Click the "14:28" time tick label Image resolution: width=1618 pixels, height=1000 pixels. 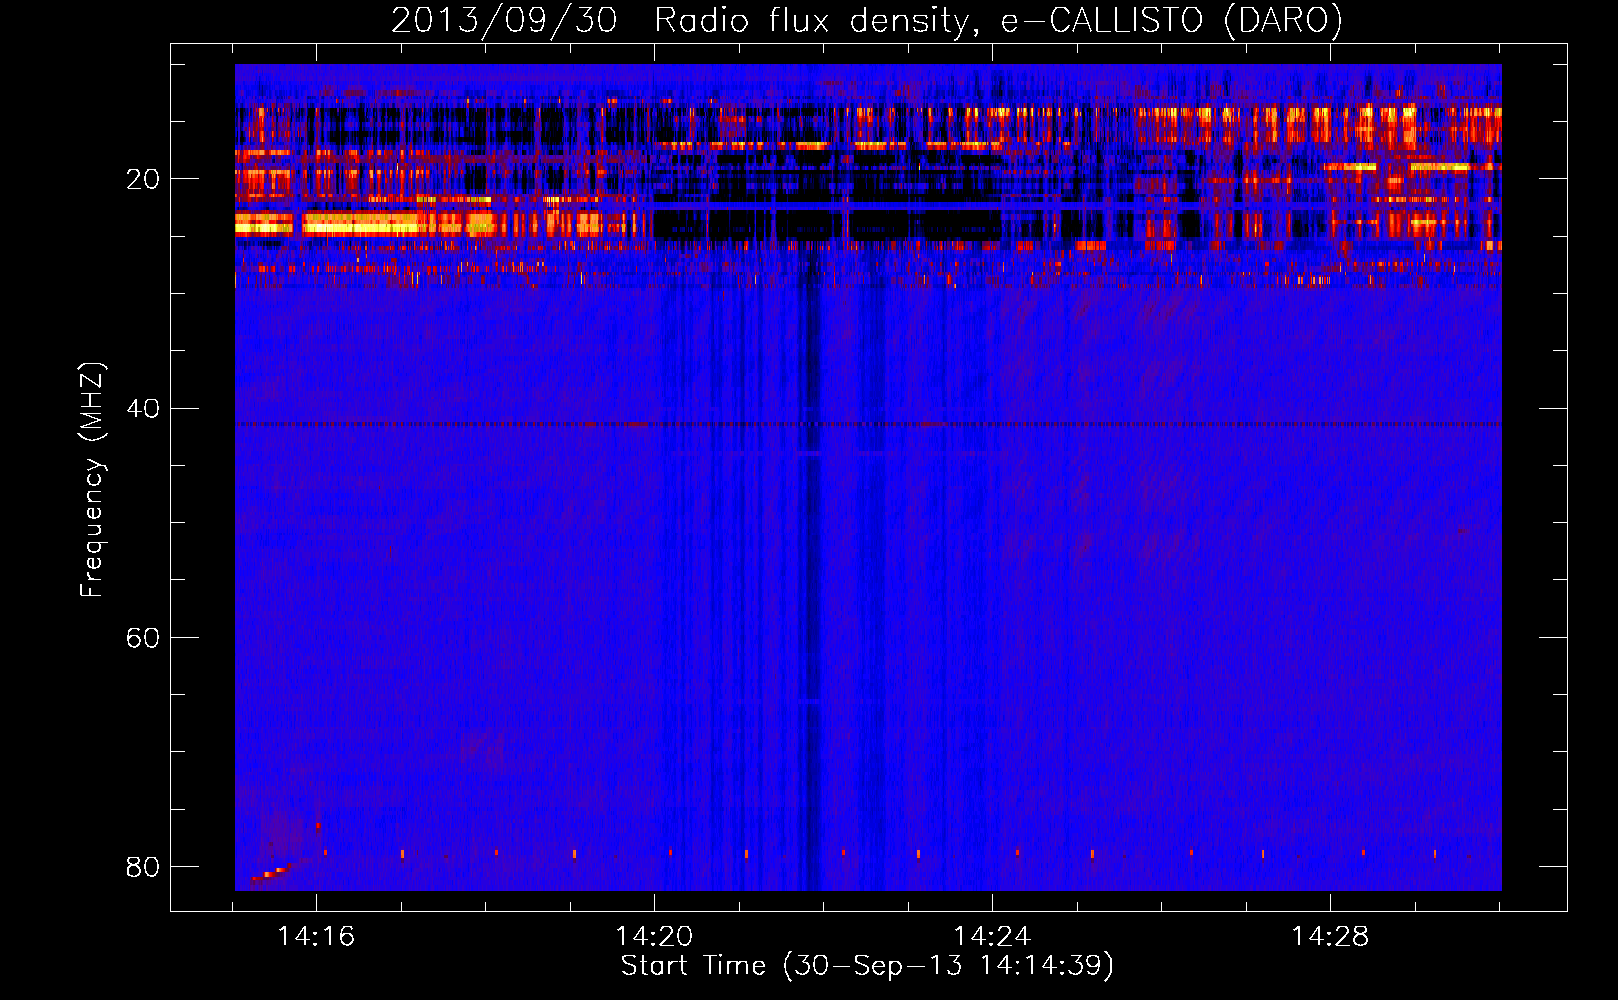click(x=1330, y=936)
